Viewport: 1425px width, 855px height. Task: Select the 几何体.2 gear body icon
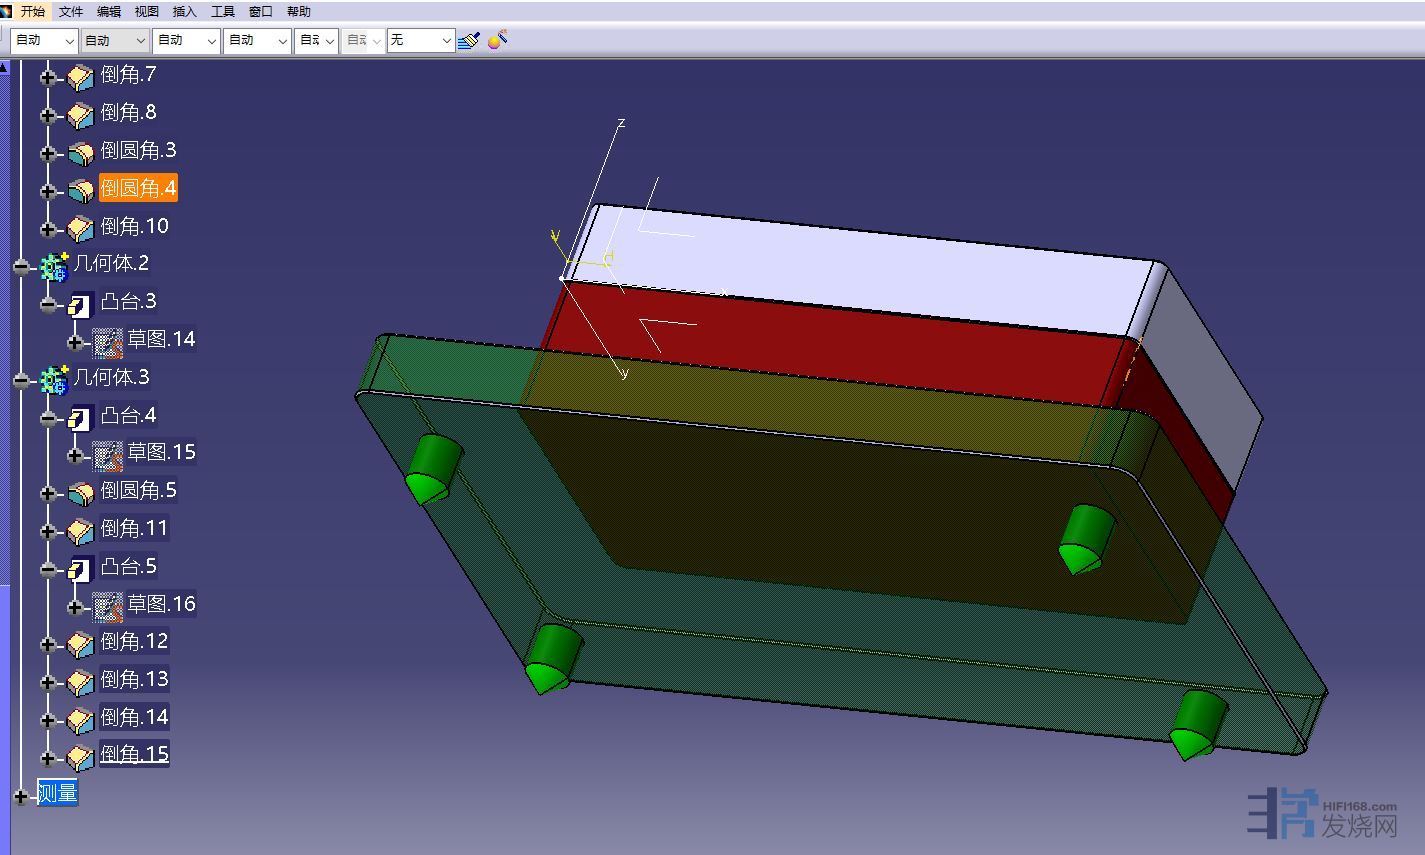click(54, 266)
